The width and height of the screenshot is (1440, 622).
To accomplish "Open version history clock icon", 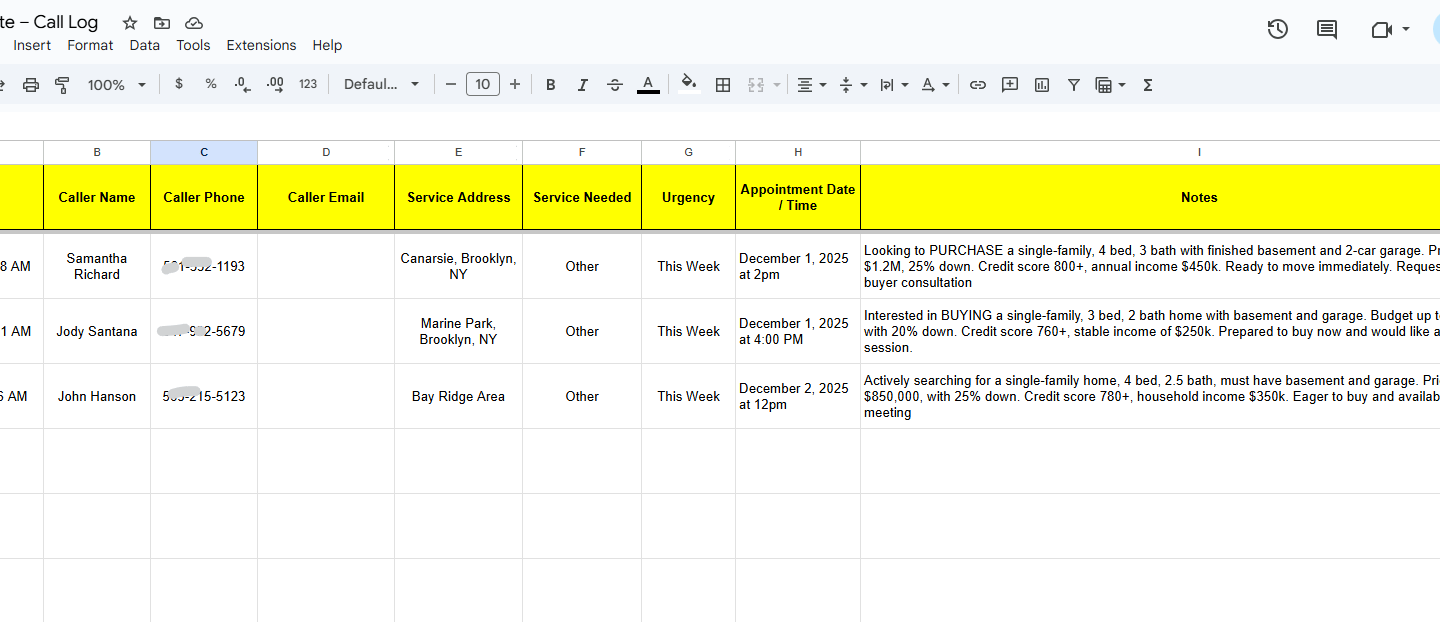I will pyautogui.click(x=1277, y=30).
